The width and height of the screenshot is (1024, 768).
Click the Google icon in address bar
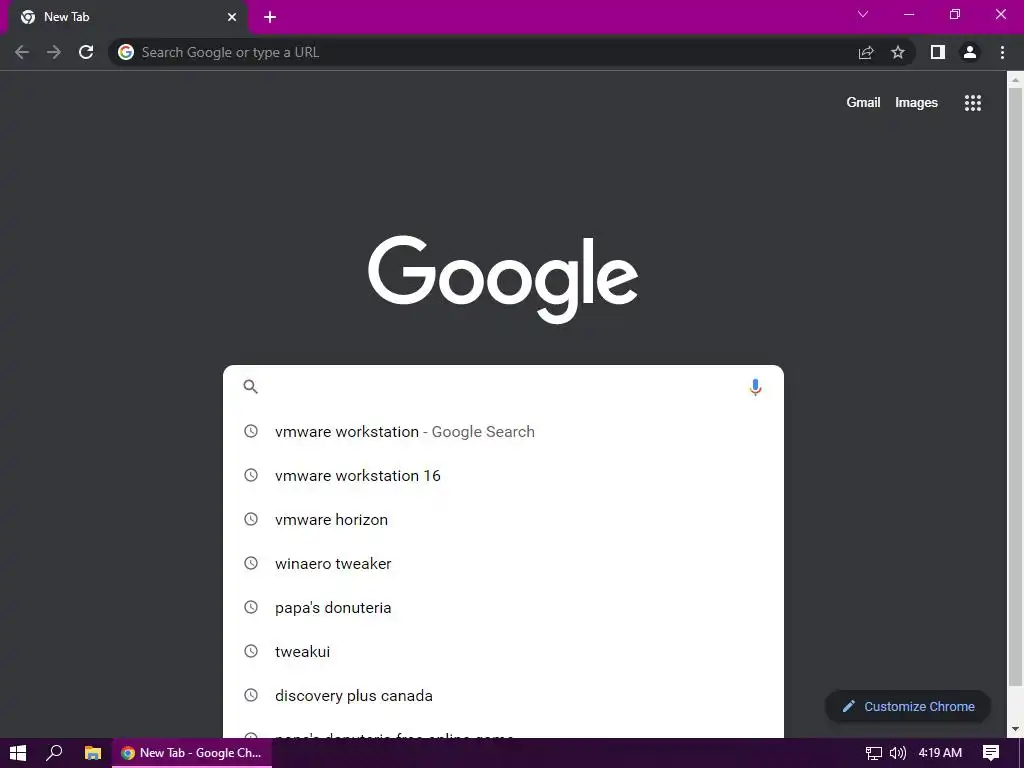[x=126, y=52]
